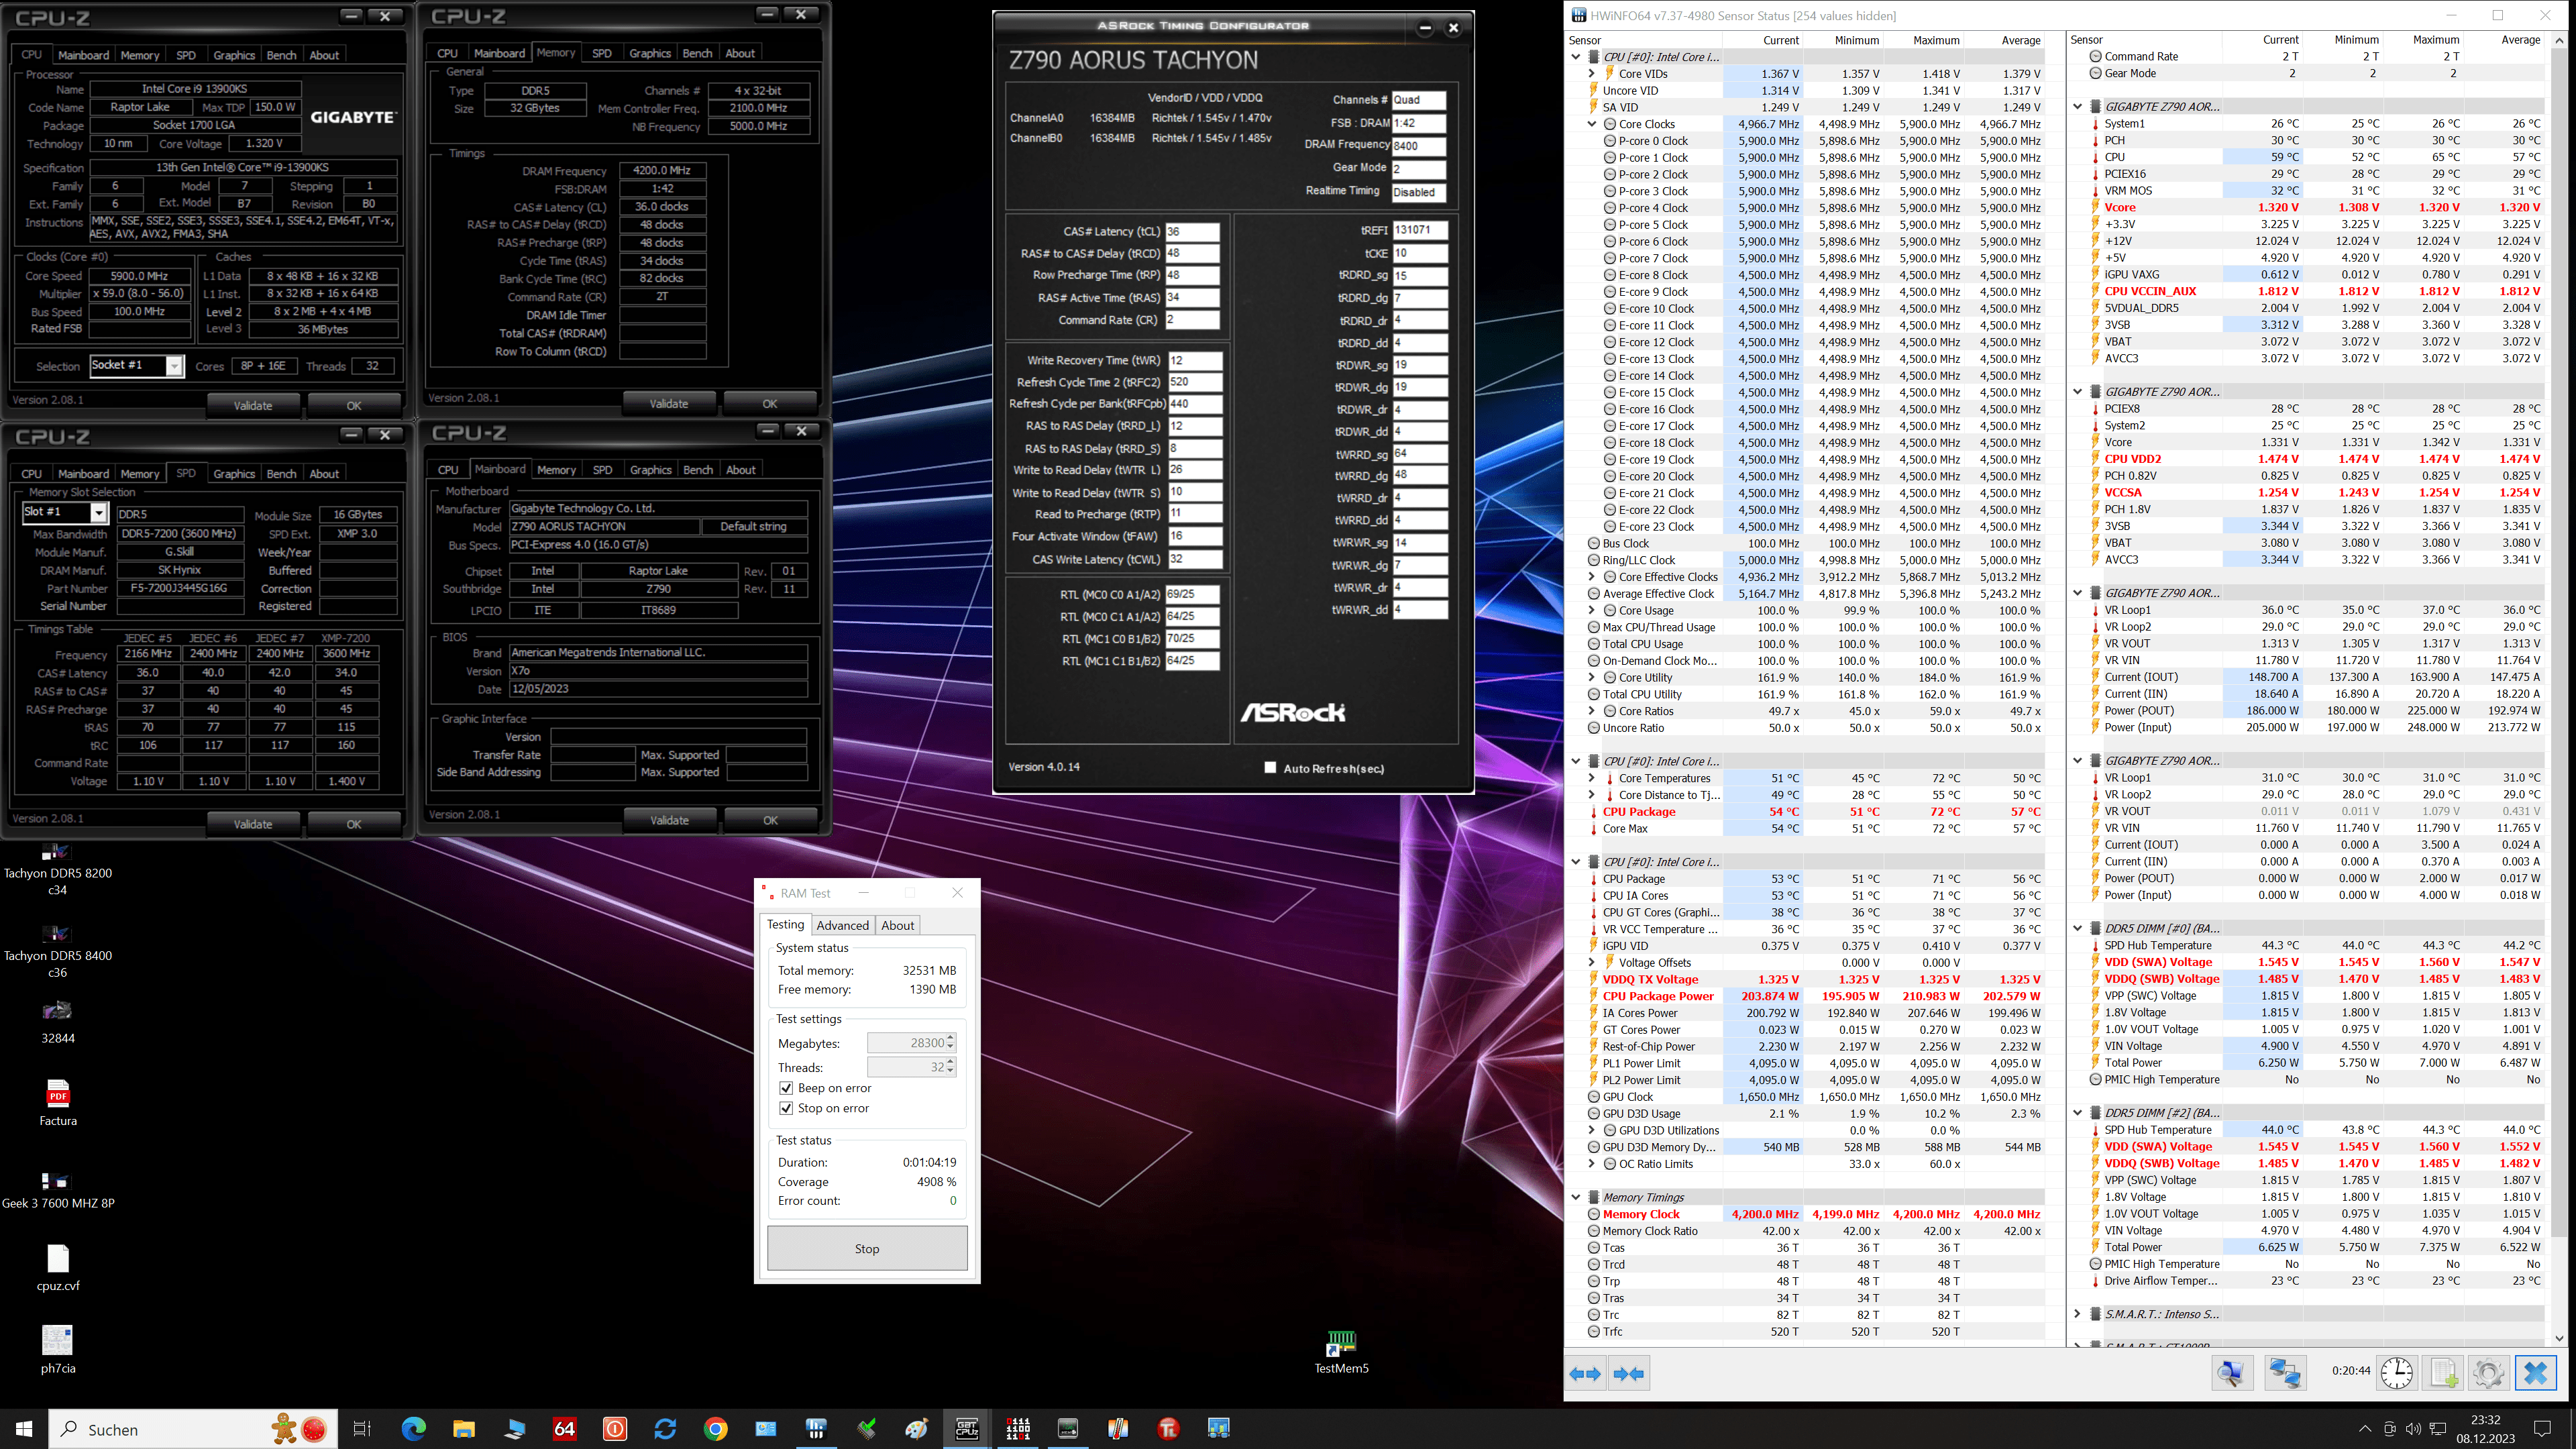Click Validate in CPU-Z CPU window
The width and height of the screenshot is (2576, 1449).
point(253,405)
